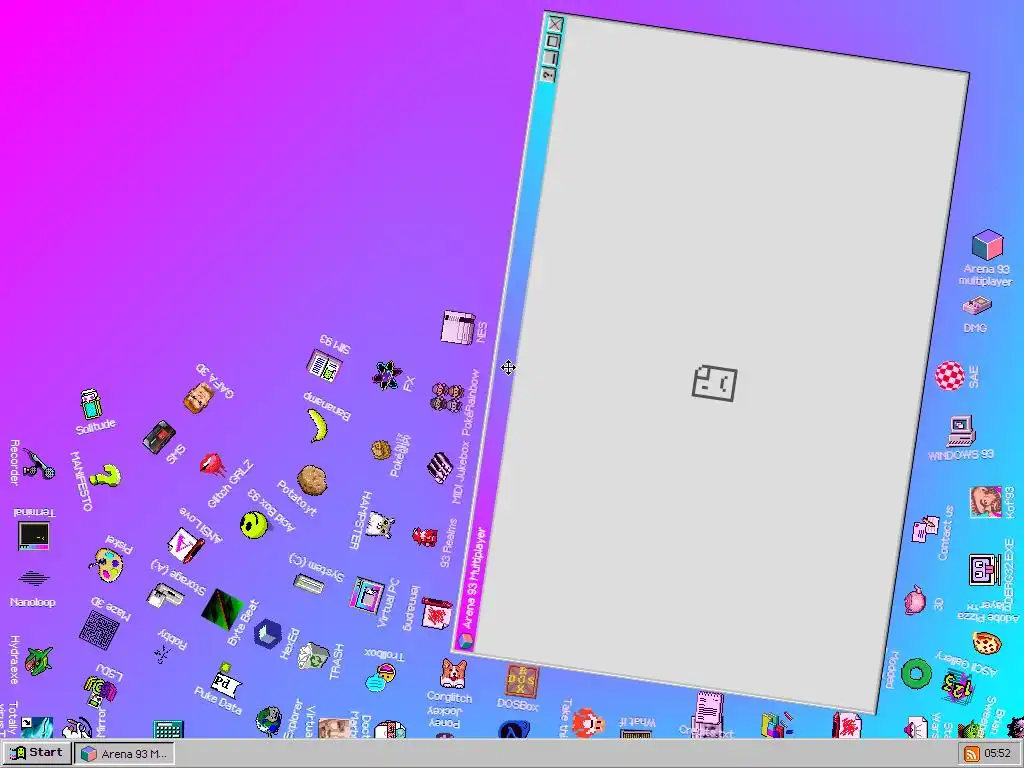Image resolution: width=1024 pixels, height=768 pixels.
Task: Open the pizza slice icon
Action: tap(986, 643)
